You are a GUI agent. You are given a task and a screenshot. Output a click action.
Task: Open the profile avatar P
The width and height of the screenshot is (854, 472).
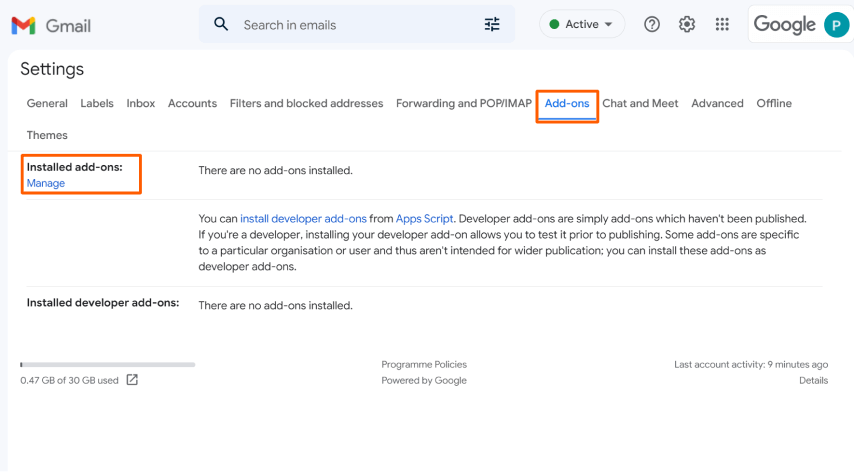pyautogui.click(x=837, y=25)
